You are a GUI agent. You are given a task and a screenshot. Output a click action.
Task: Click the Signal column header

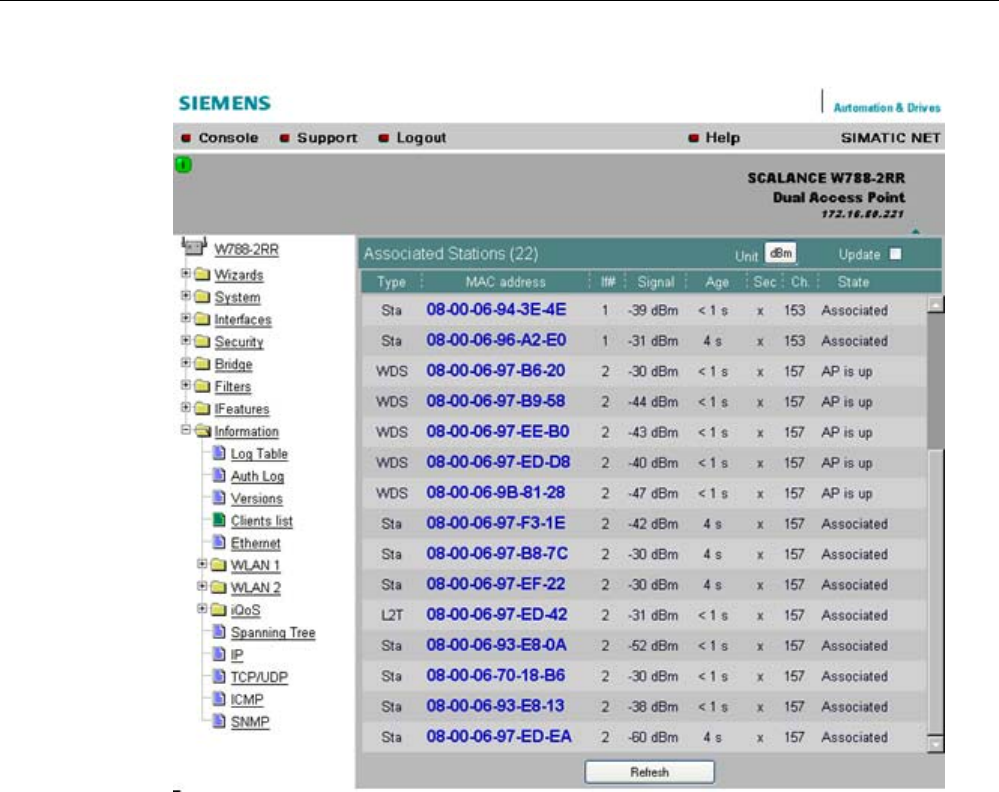pyautogui.click(x=656, y=282)
